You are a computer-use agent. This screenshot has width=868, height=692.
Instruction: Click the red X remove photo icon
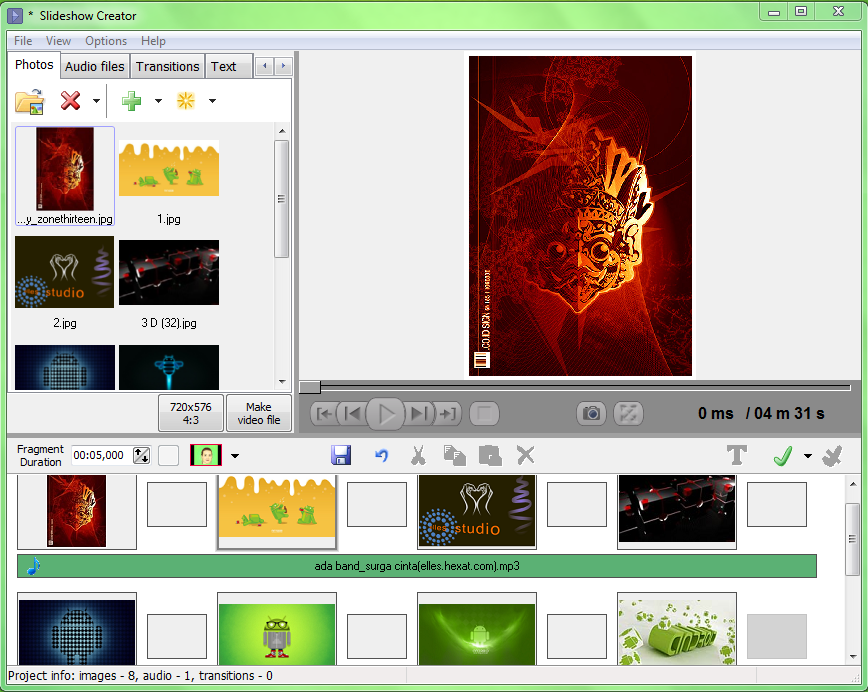tap(70, 101)
